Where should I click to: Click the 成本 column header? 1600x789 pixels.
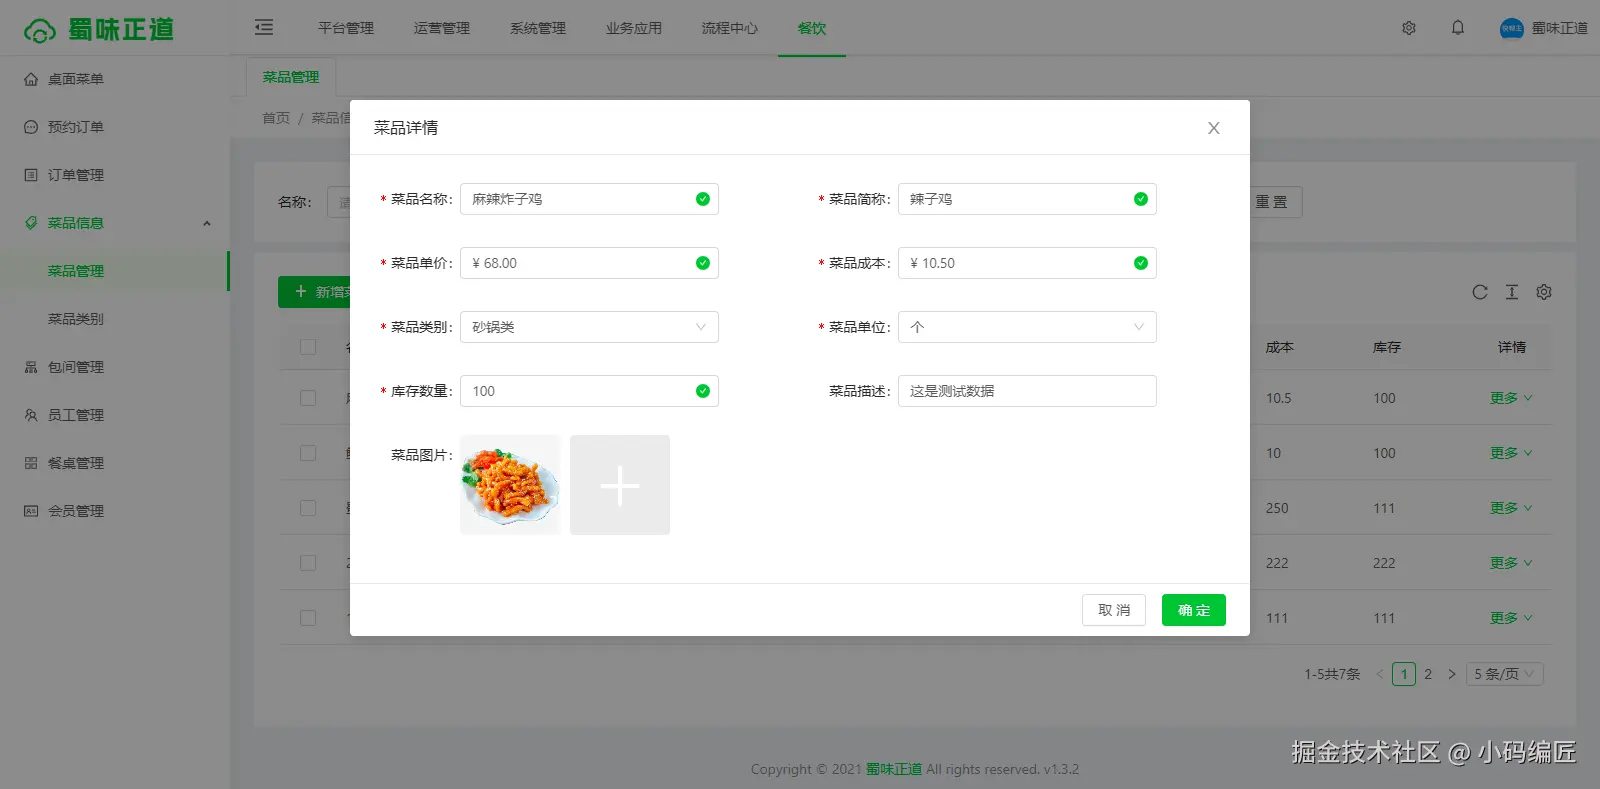tap(1280, 347)
